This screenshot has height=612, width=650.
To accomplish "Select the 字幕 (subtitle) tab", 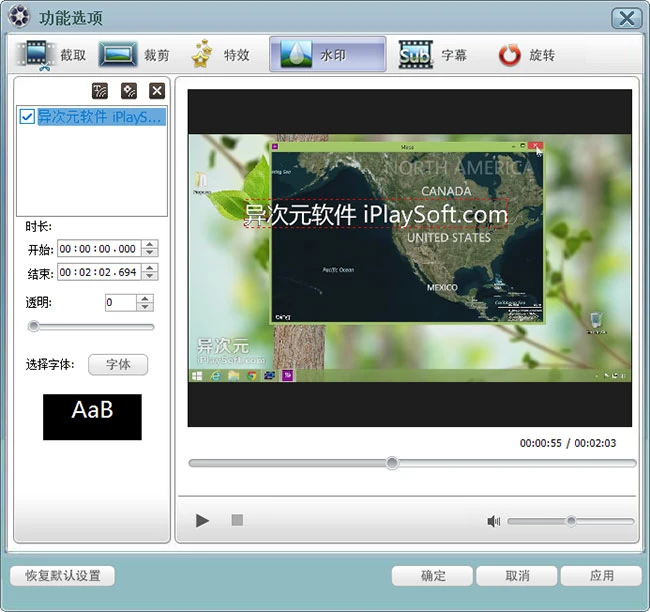I will pos(433,54).
